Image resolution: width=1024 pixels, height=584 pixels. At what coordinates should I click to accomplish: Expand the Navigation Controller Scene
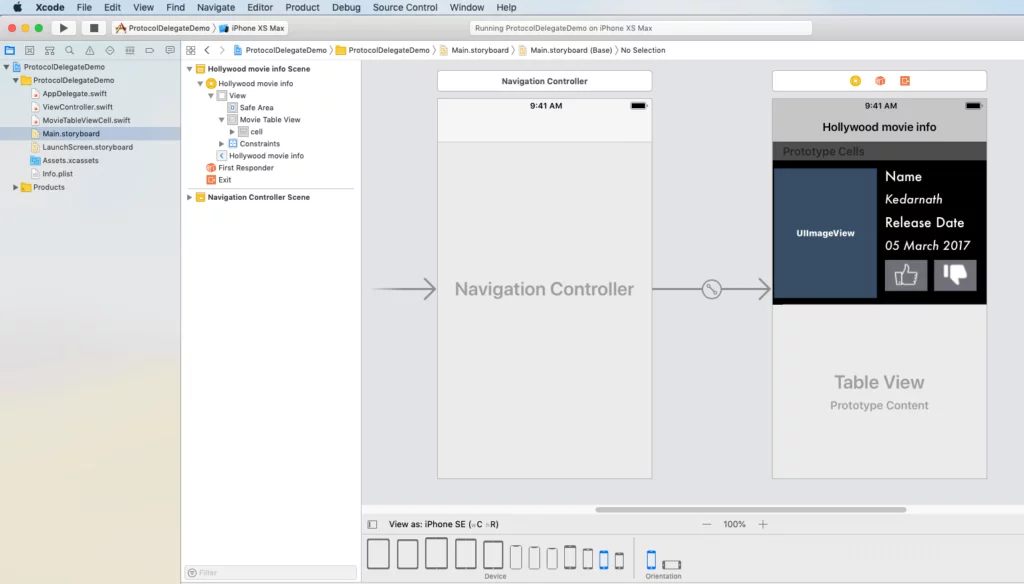(188, 197)
